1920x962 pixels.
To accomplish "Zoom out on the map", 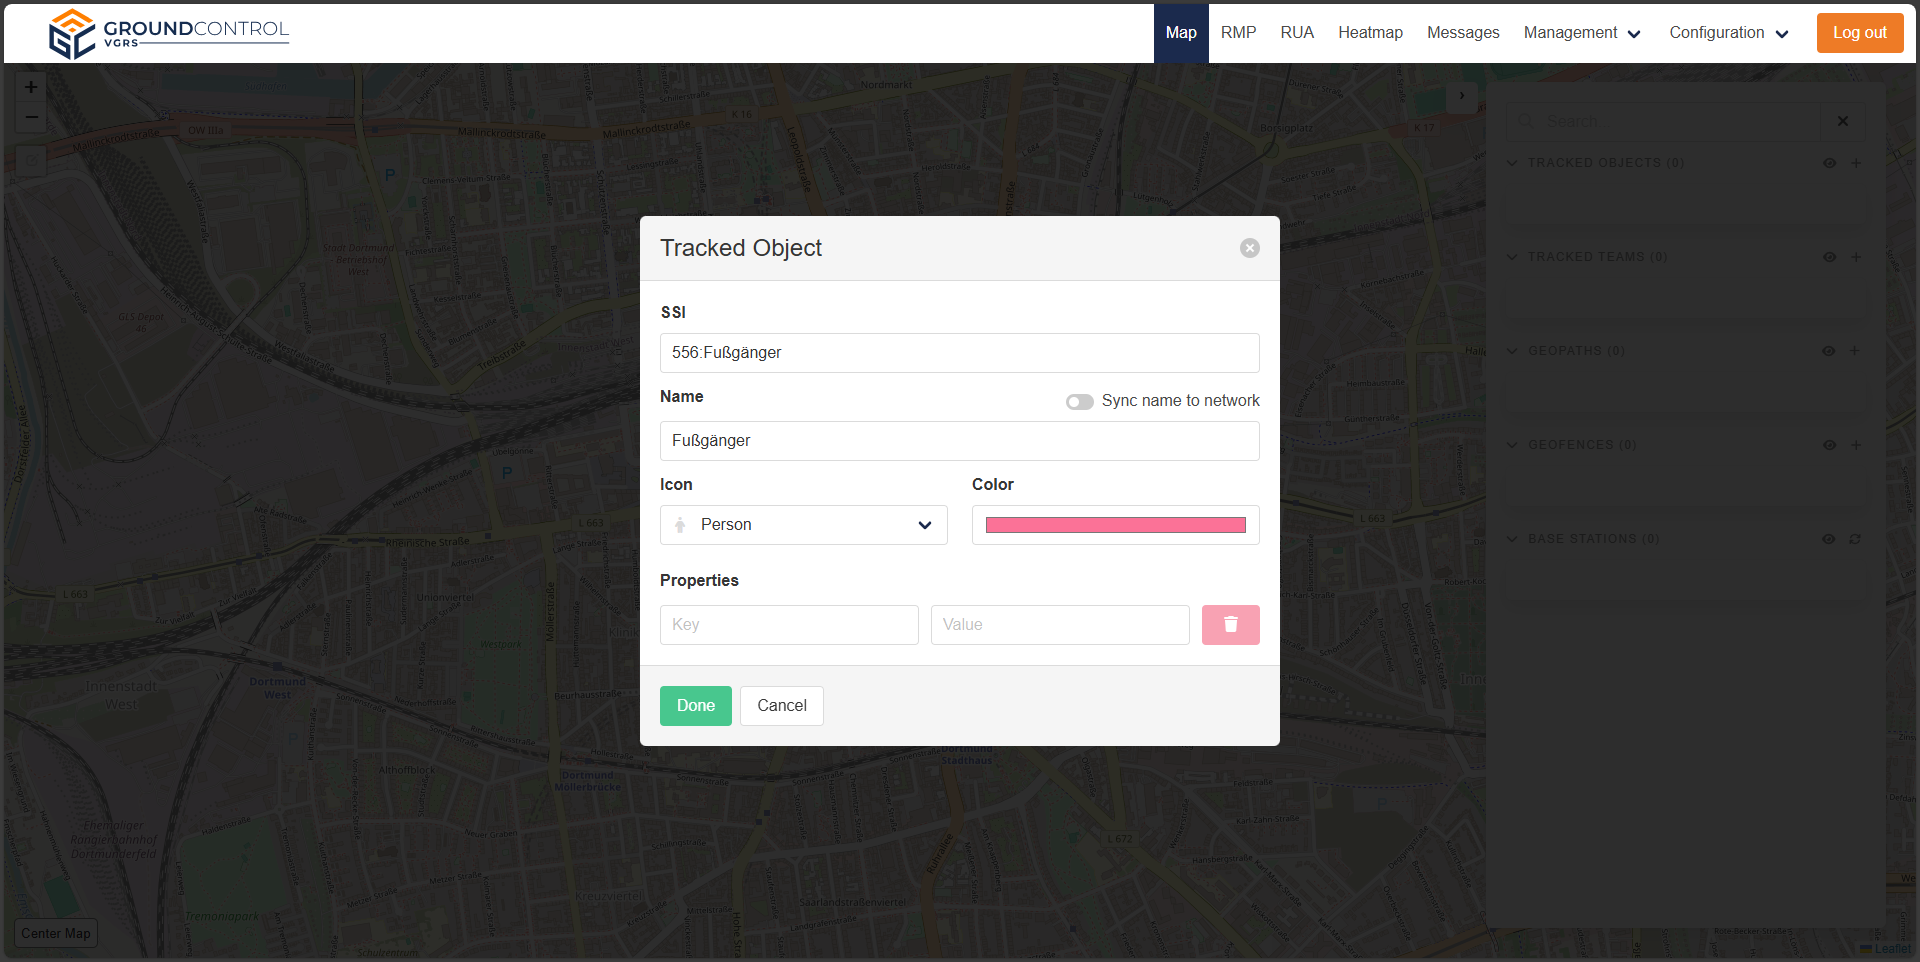I will tap(31, 118).
